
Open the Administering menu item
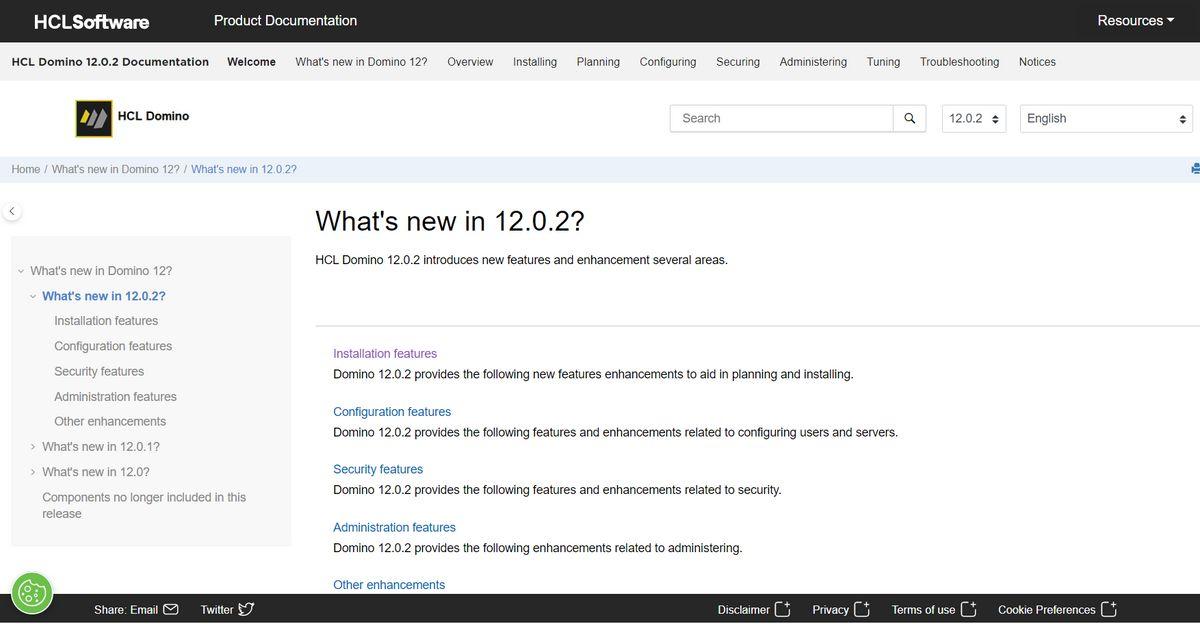pos(813,62)
